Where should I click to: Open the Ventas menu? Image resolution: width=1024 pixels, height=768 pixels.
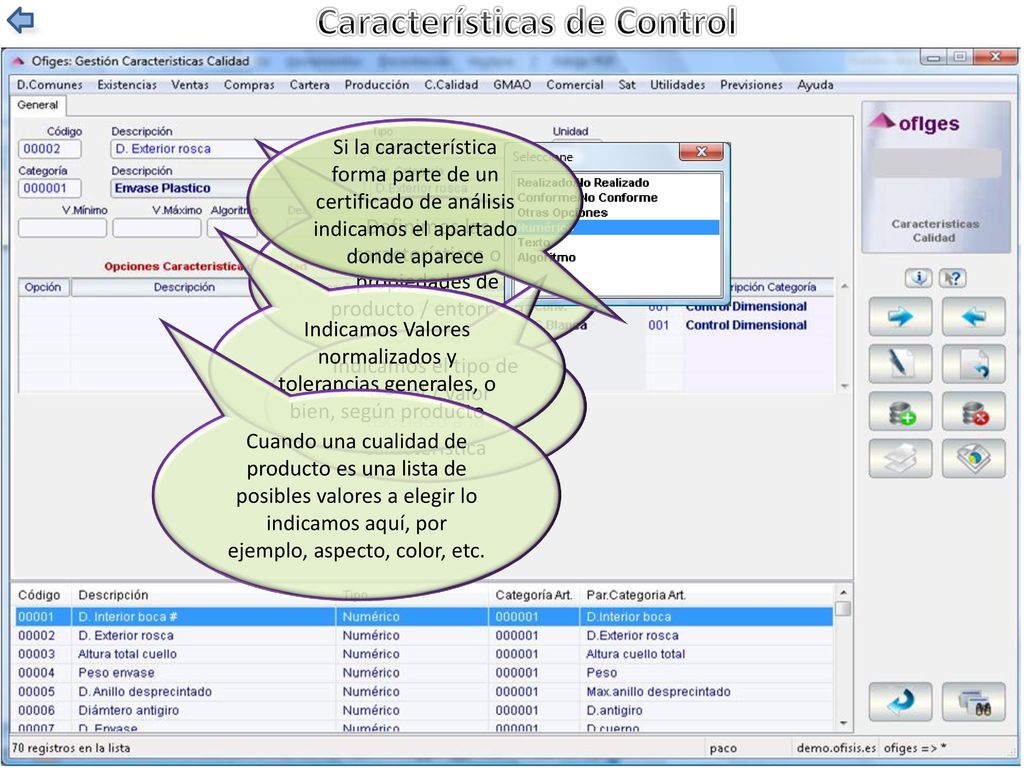189,85
